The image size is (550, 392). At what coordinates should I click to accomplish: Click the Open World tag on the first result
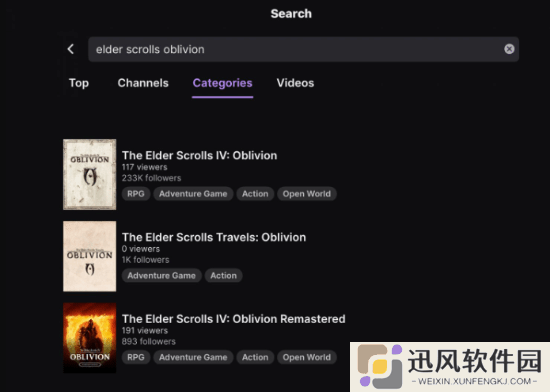point(307,194)
